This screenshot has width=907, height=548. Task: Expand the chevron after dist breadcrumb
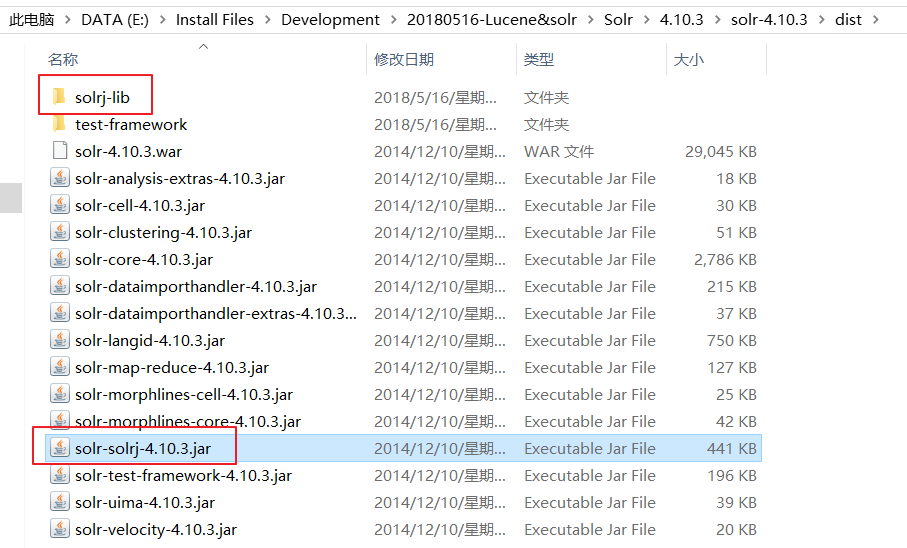[x=876, y=20]
